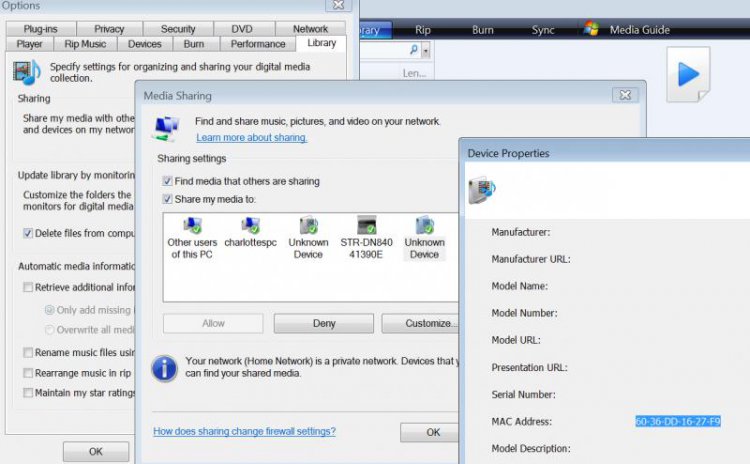Click the 'Model Description:' label
The height and width of the screenshot is (464, 750).
(531, 449)
